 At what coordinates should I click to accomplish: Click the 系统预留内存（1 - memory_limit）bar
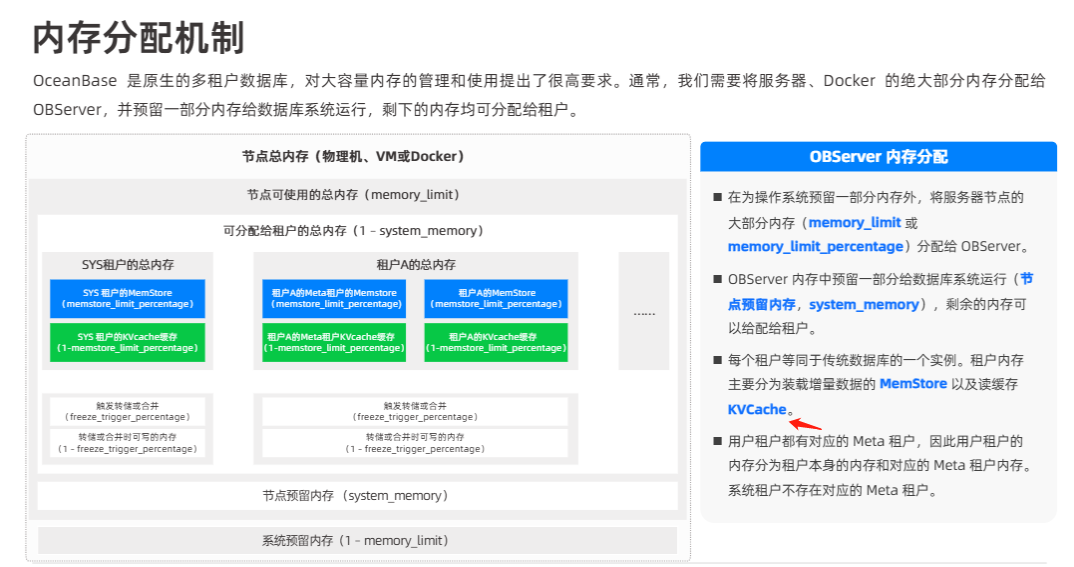pos(358,540)
